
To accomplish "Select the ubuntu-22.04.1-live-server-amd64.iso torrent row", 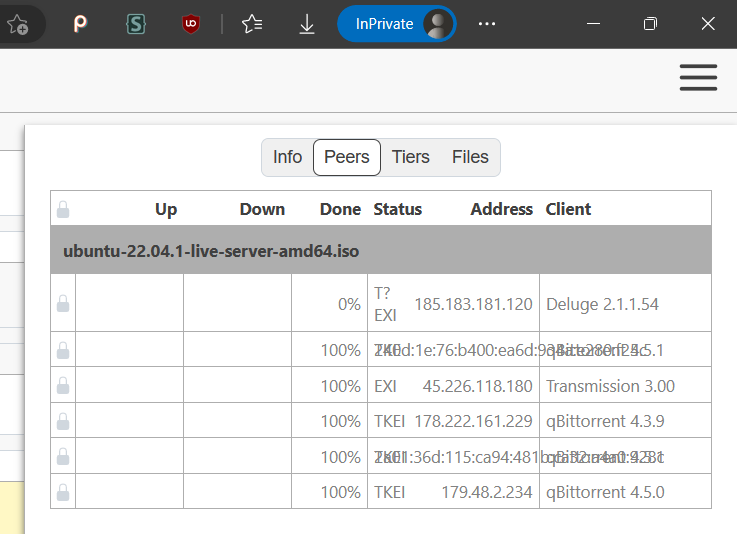I will pos(381,251).
